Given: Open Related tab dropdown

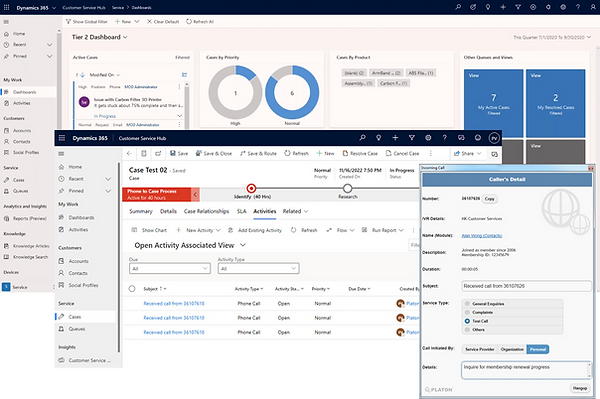Looking at the screenshot, I should 295,211.
